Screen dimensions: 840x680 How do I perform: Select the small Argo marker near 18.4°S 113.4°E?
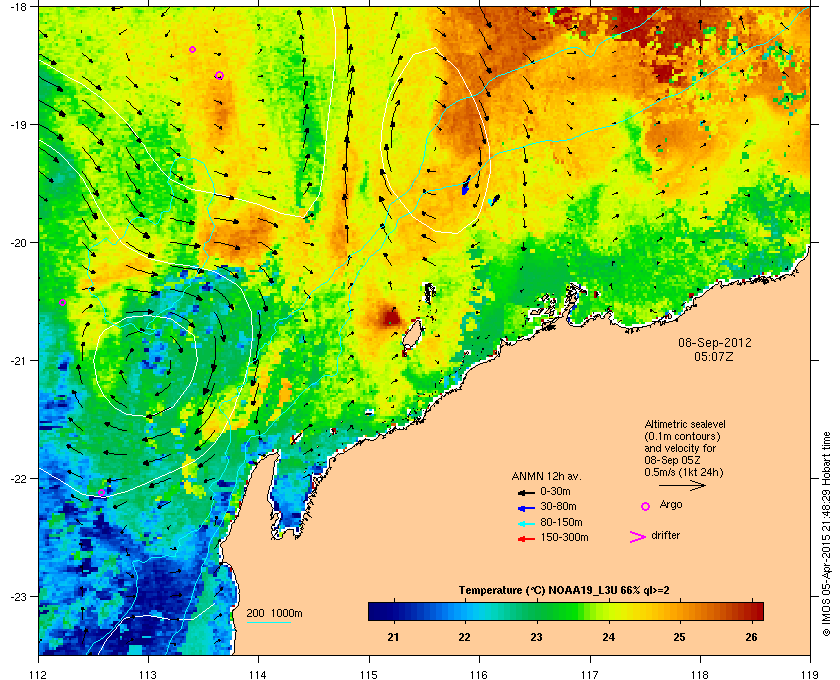192,50
